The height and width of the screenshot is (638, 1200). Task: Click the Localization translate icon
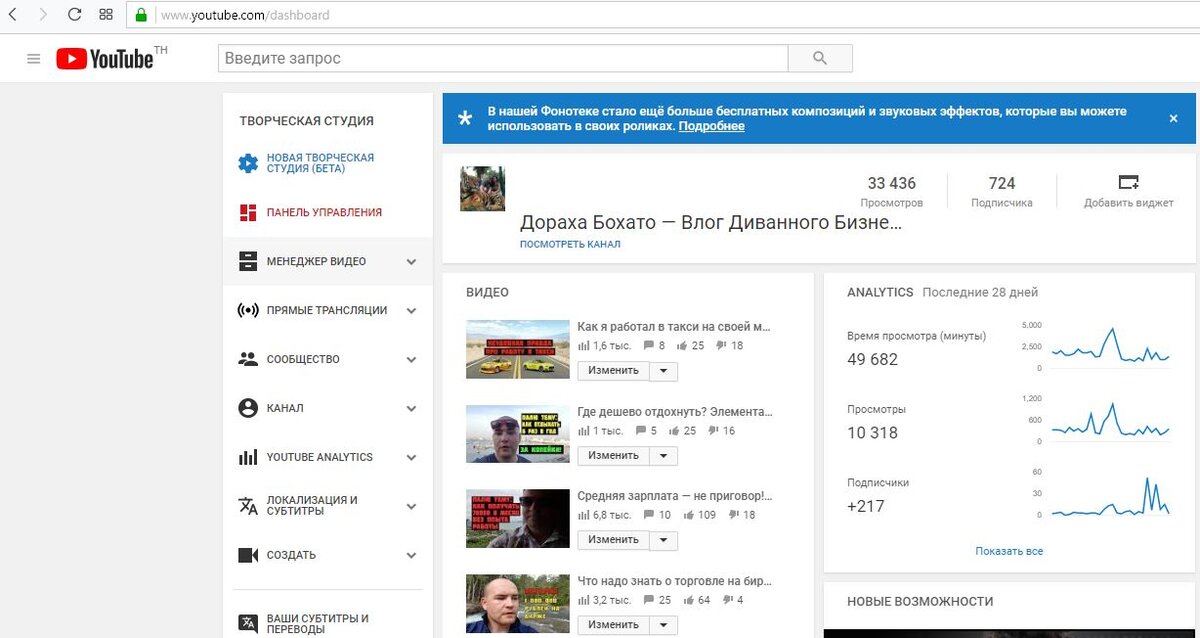click(248, 506)
